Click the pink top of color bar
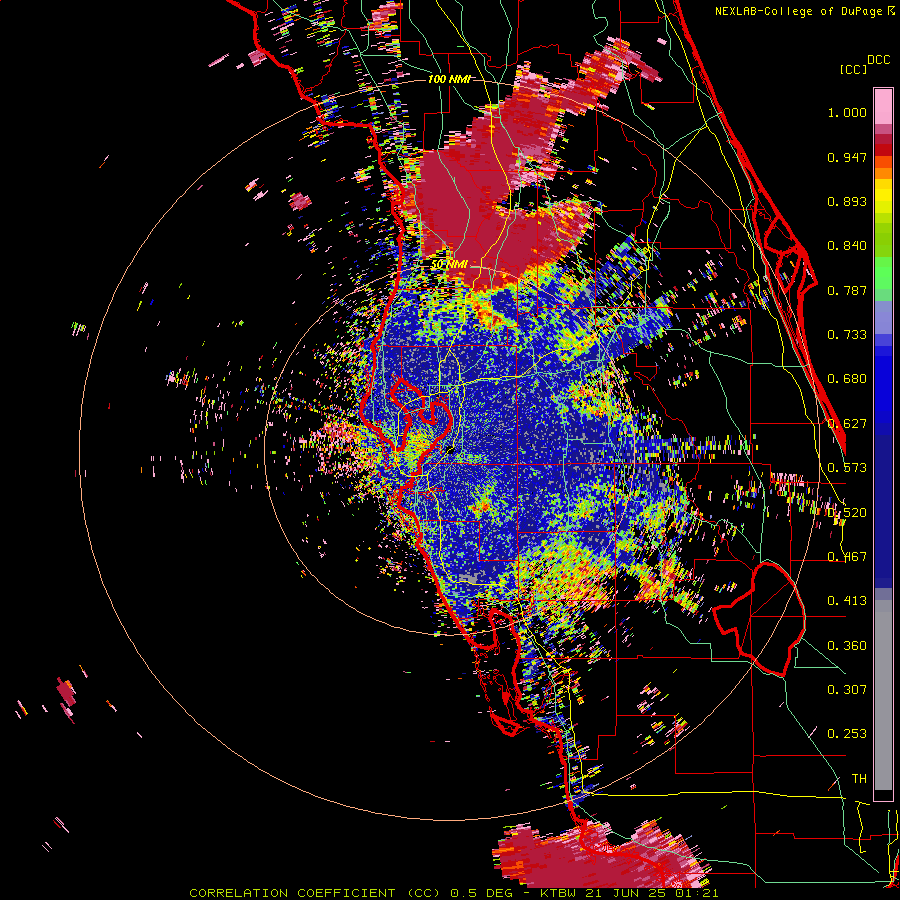 pyautogui.click(x=883, y=107)
